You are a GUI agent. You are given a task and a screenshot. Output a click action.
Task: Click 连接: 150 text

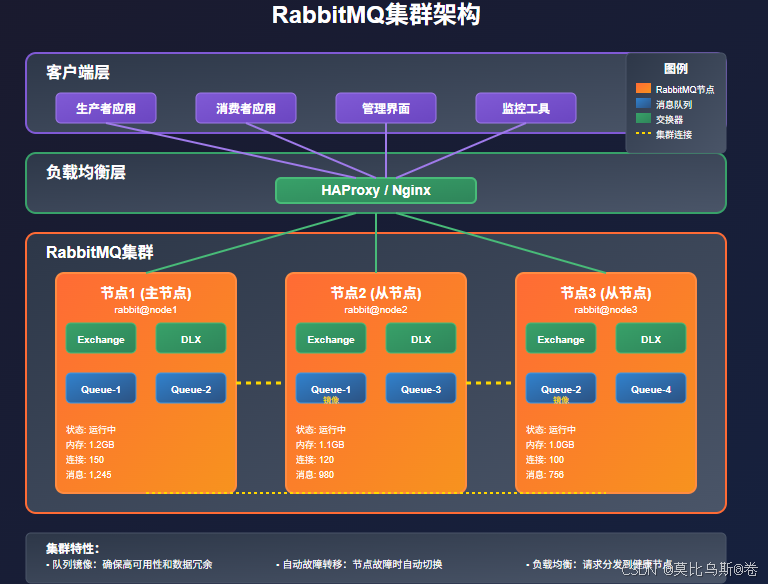tap(85, 460)
